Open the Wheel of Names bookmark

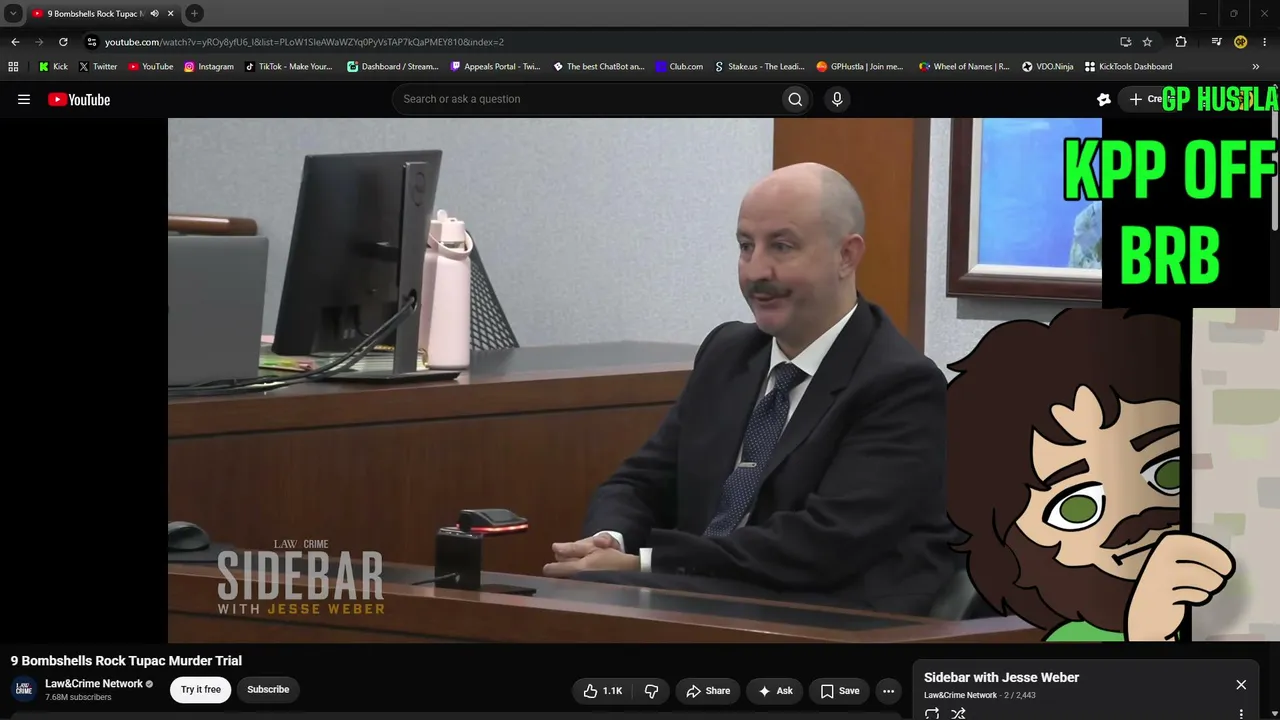coord(964,67)
